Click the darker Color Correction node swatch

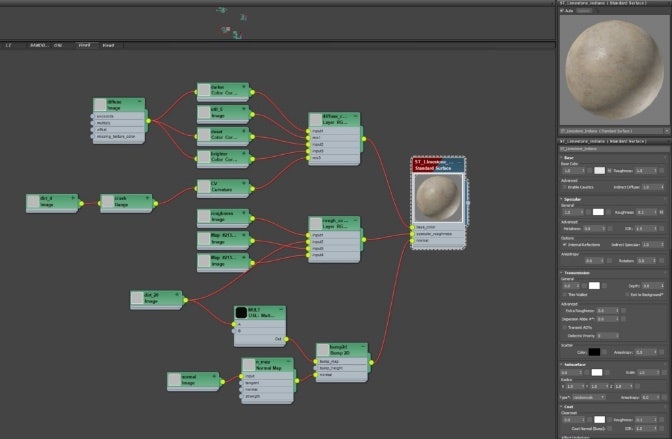tap(204, 90)
